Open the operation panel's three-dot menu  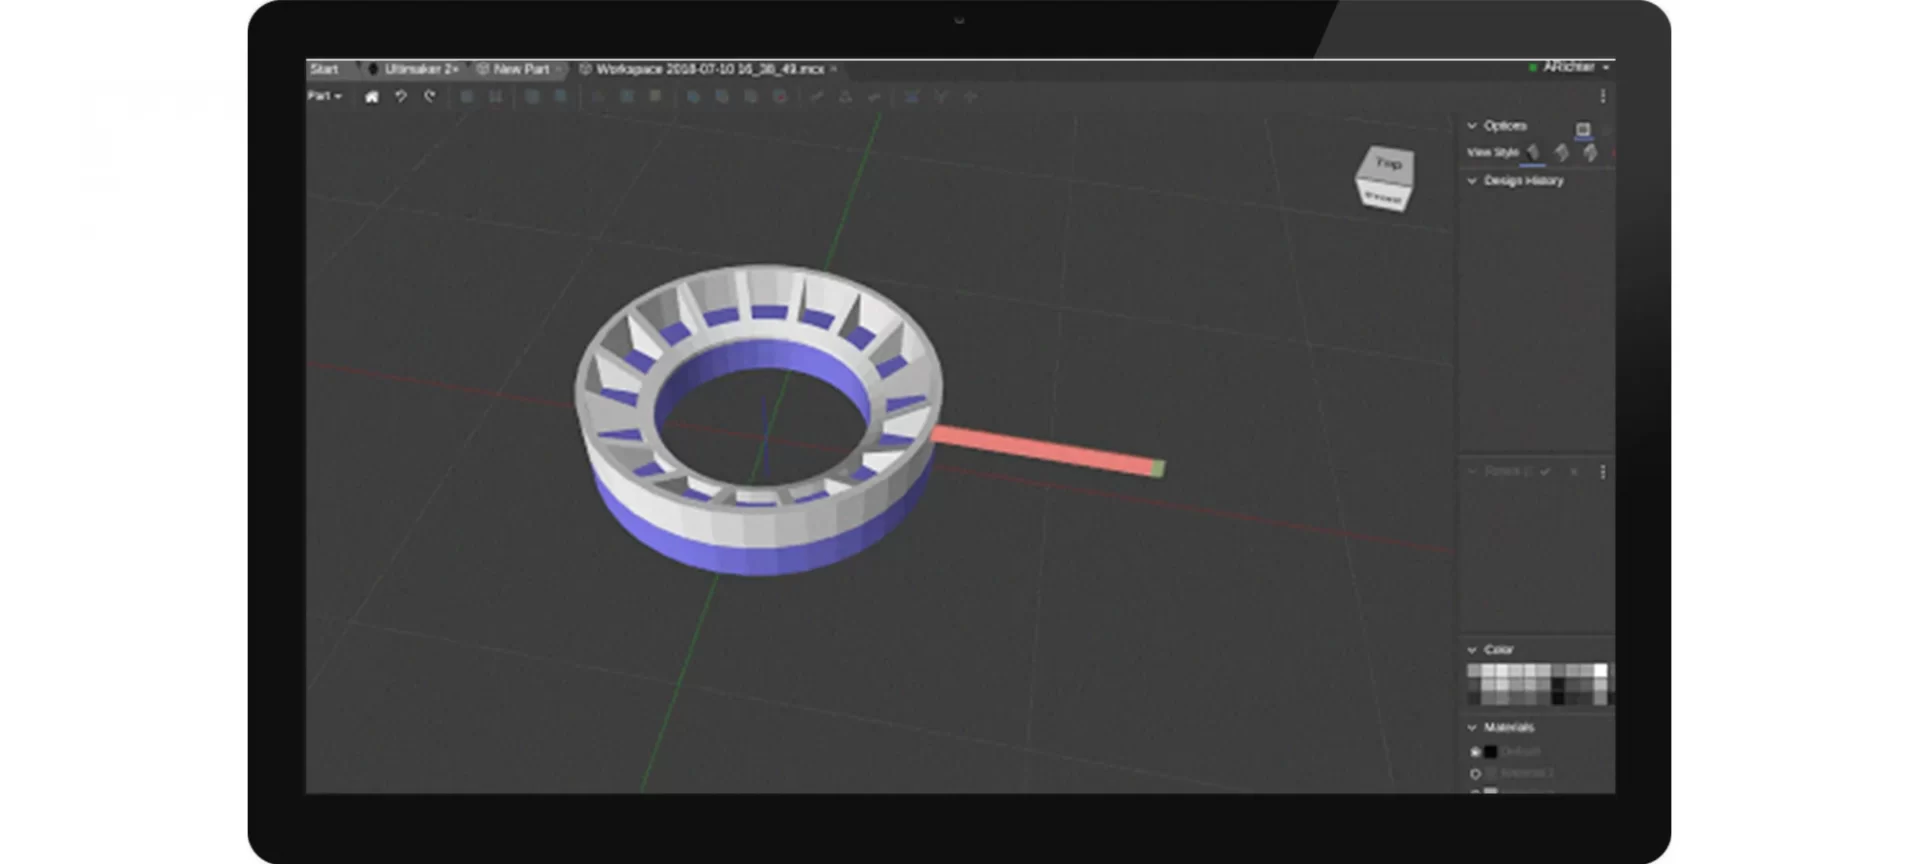[1602, 472]
